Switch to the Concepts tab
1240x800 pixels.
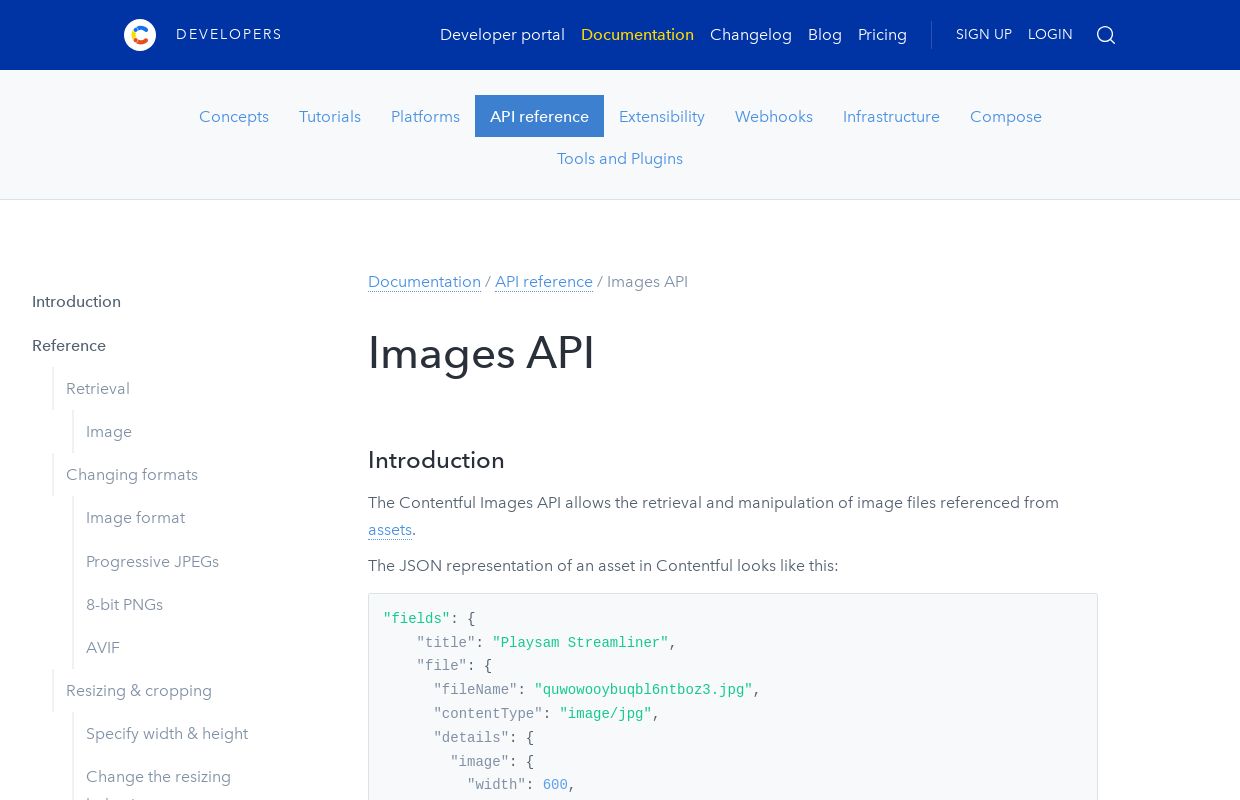click(234, 116)
